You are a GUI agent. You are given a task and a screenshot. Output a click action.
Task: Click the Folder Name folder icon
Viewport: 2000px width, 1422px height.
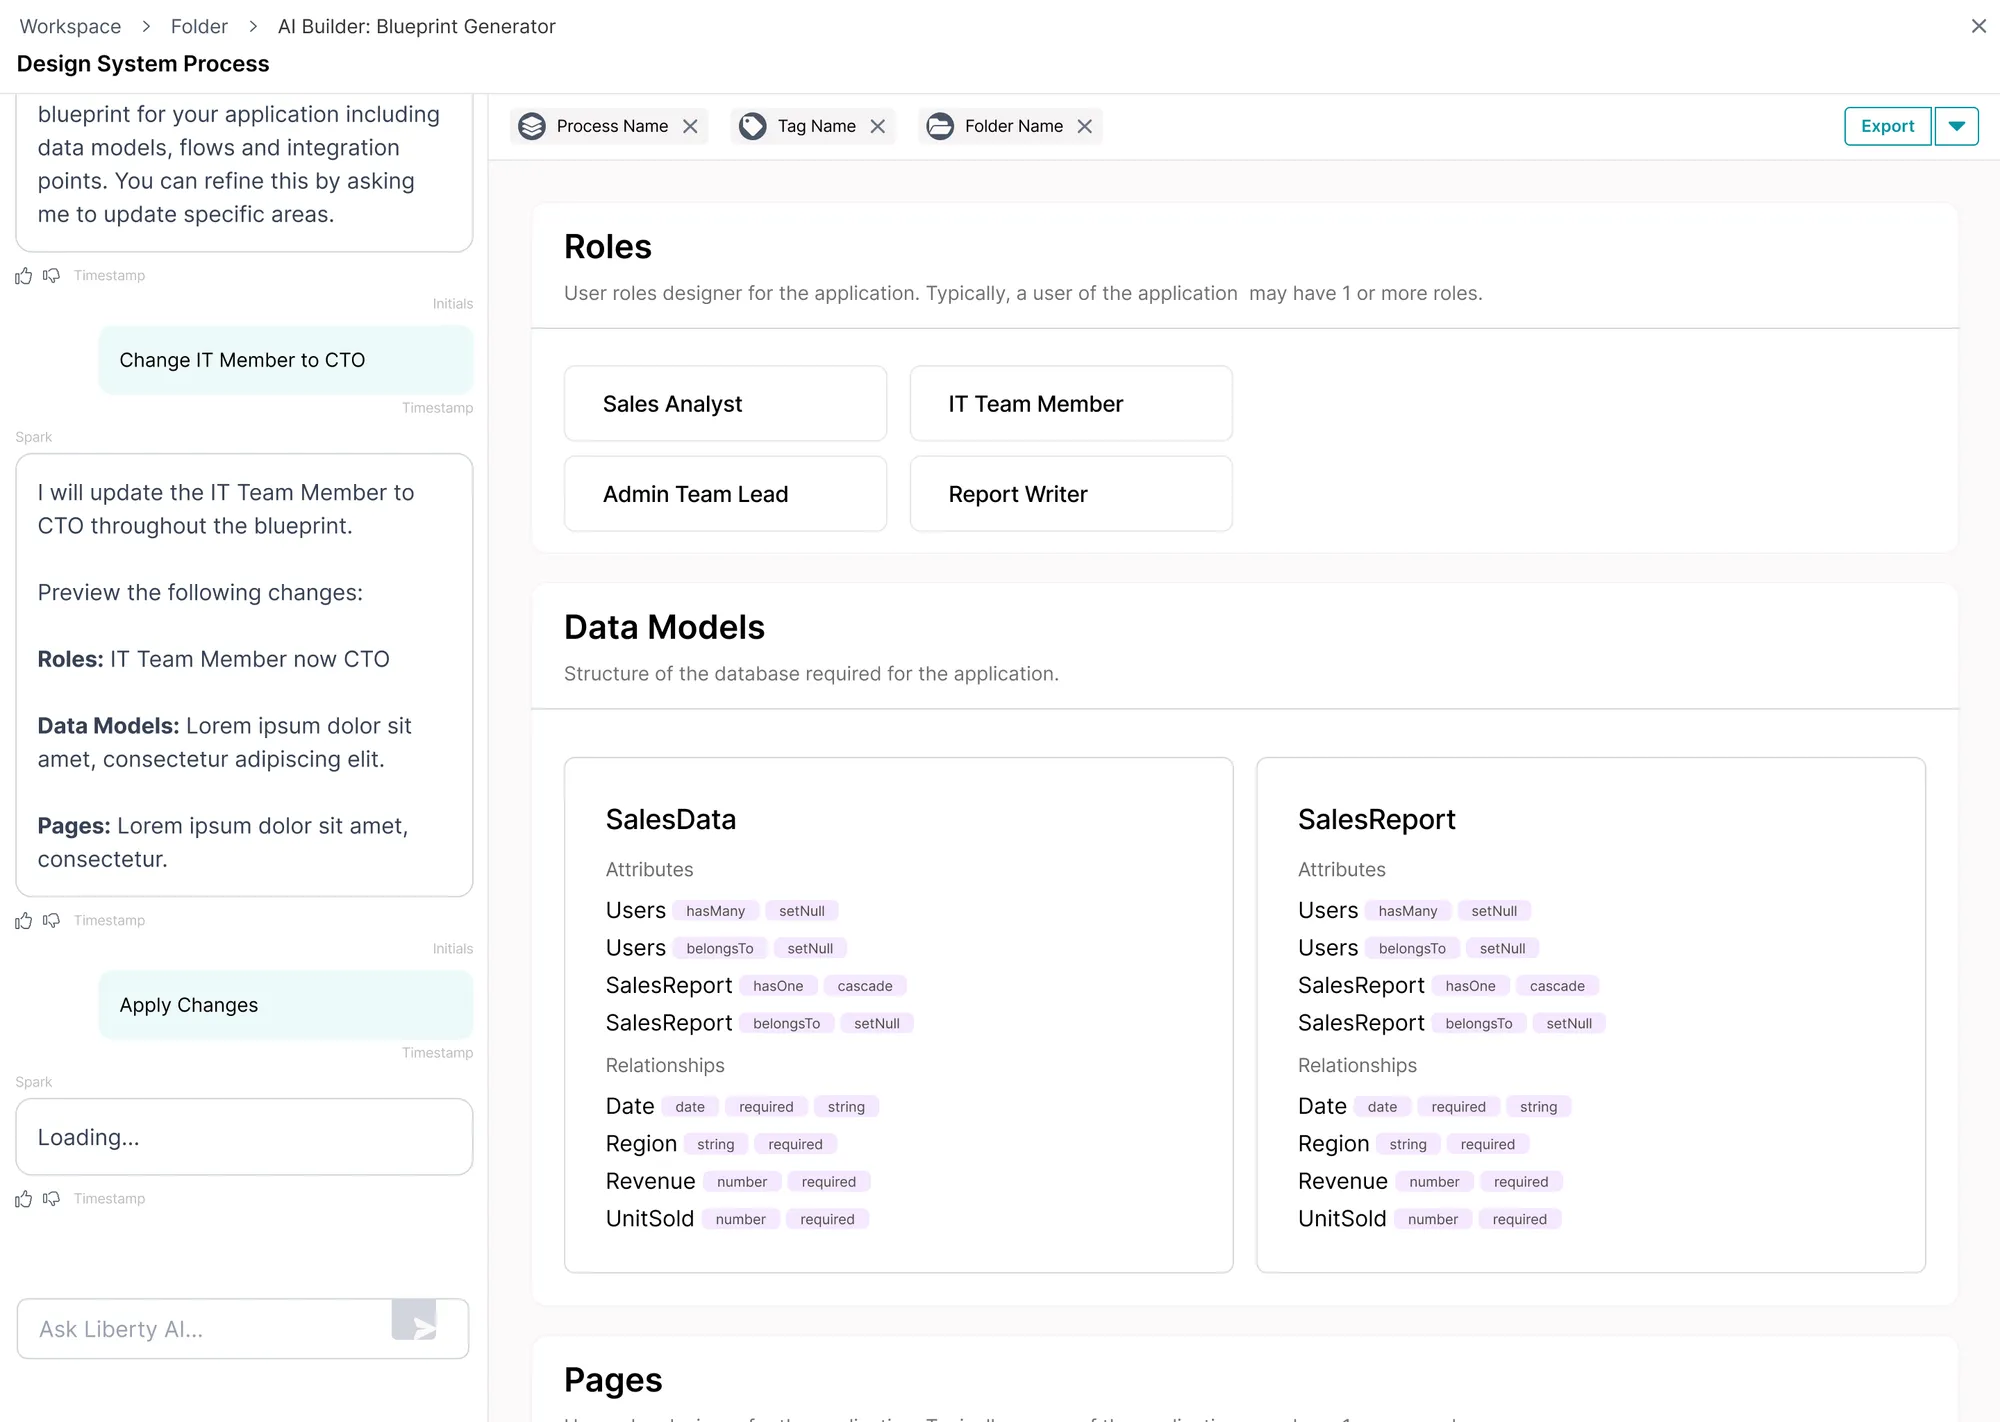940,126
